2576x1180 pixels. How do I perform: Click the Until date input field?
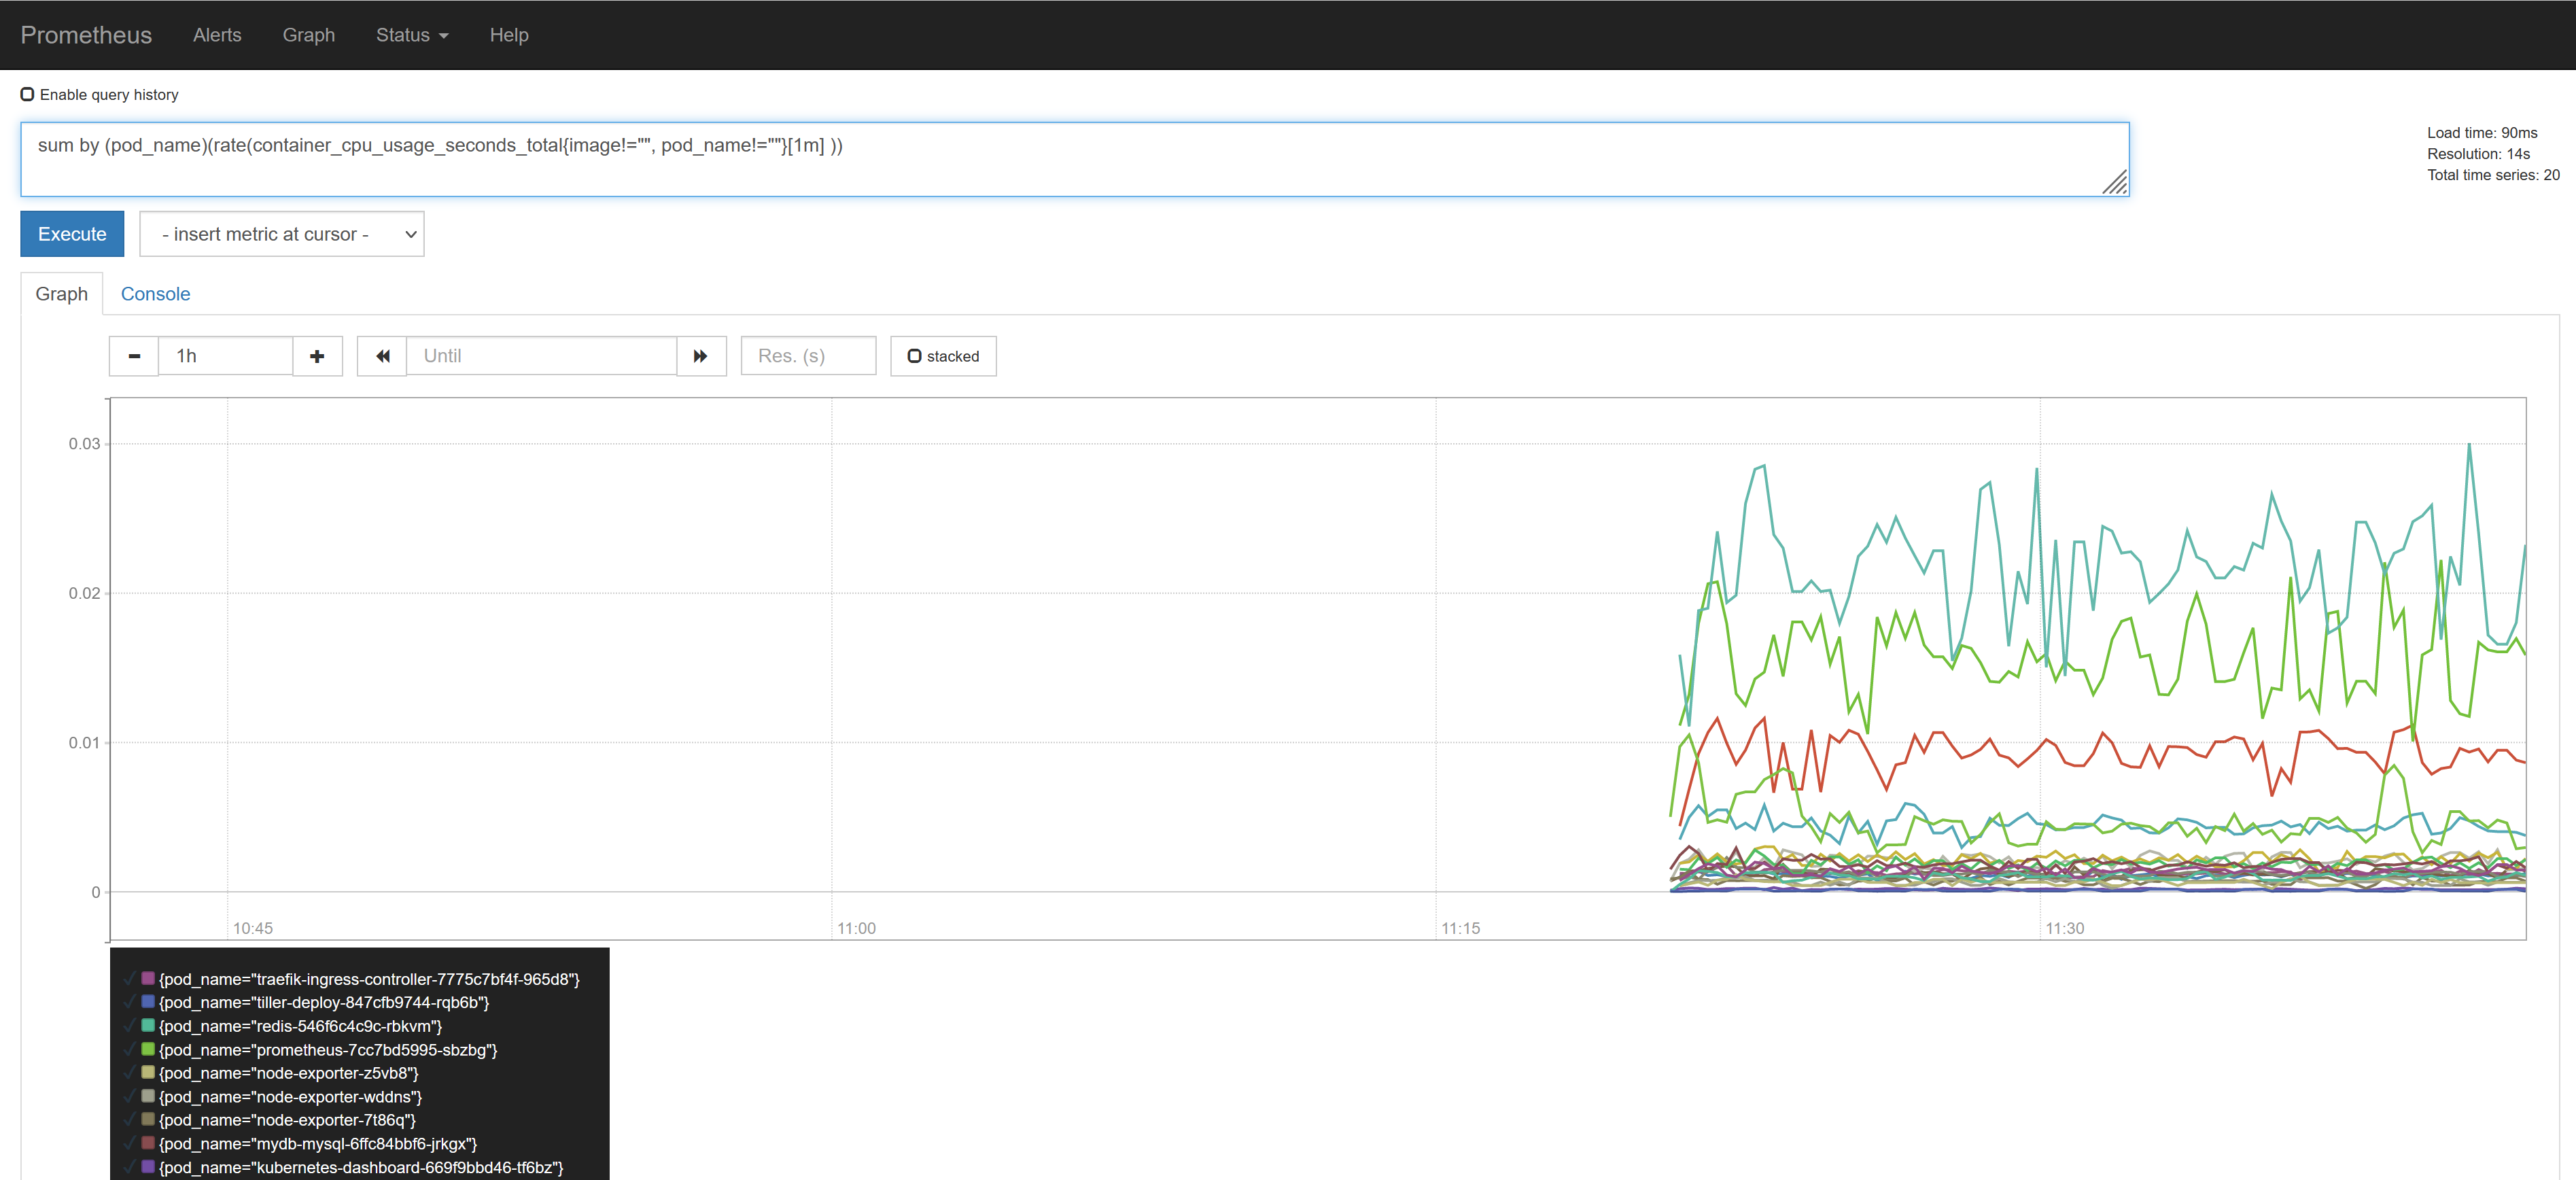541,356
